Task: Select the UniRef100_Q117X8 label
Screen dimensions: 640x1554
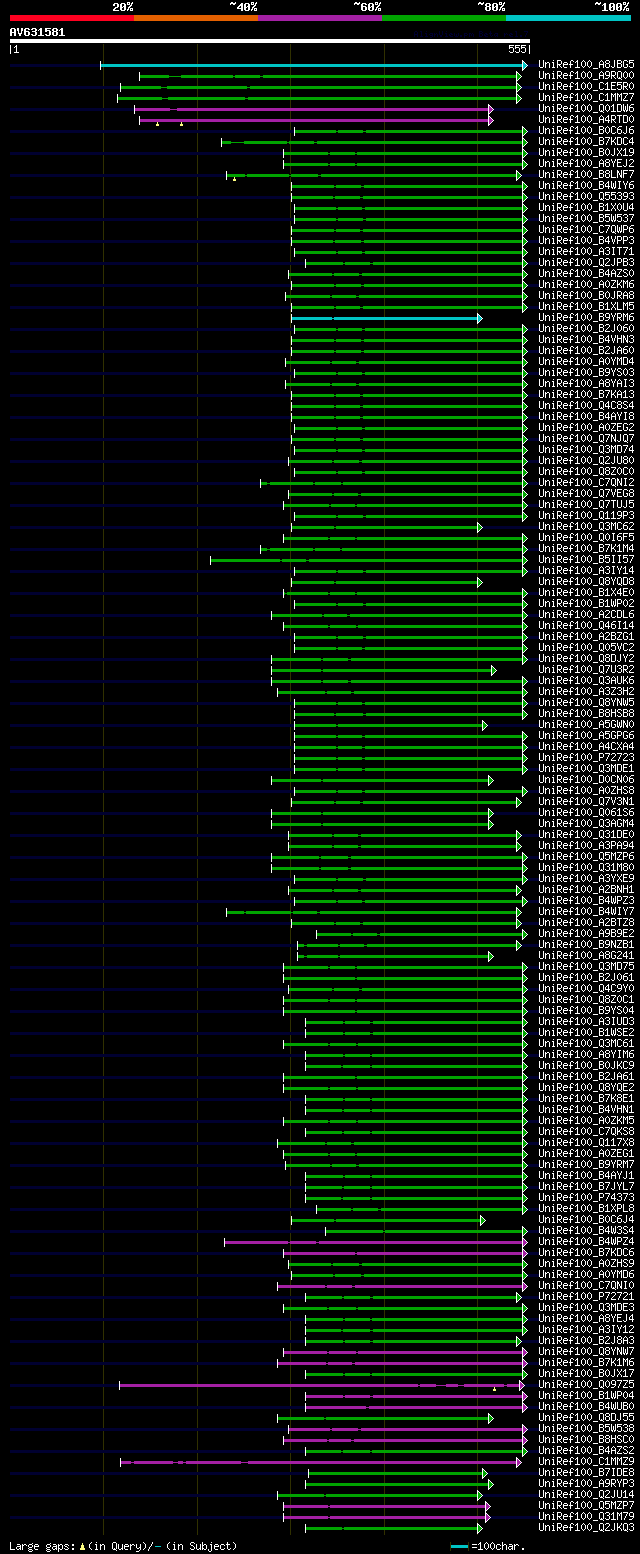Action: (x=586, y=1143)
